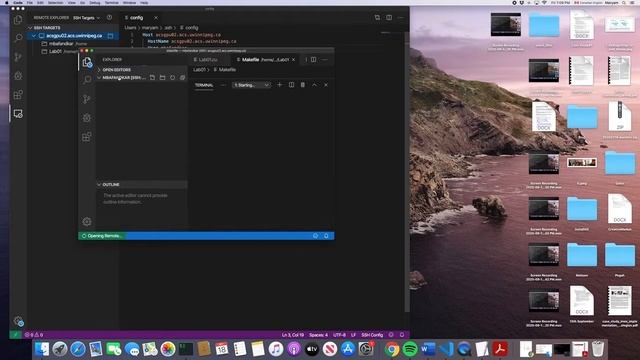Screen dimensions: 640x360
Task: Open Search in the front window activity bar
Action: click(x=87, y=80)
